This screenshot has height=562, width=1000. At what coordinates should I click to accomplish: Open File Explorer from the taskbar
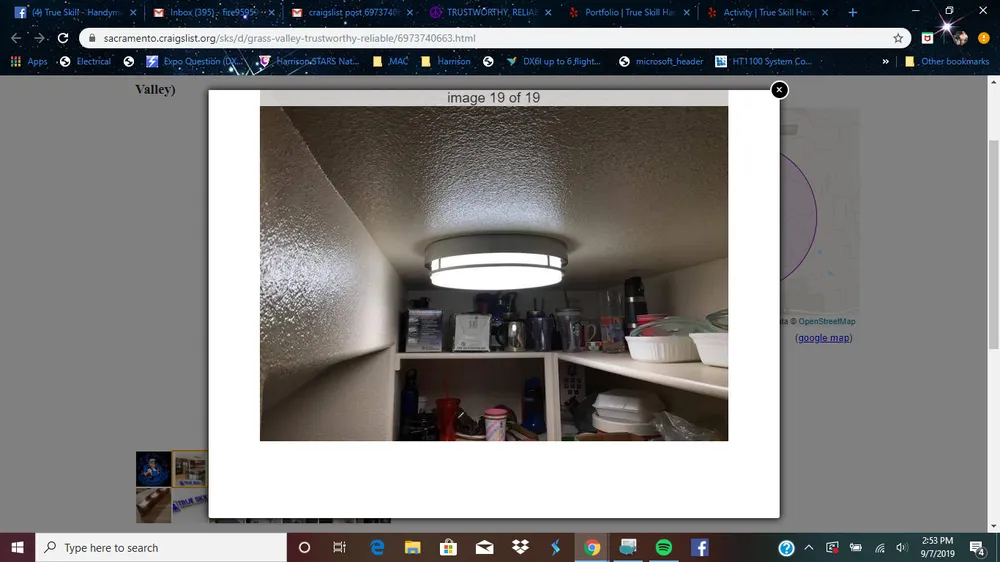pyautogui.click(x=413, y=547)
